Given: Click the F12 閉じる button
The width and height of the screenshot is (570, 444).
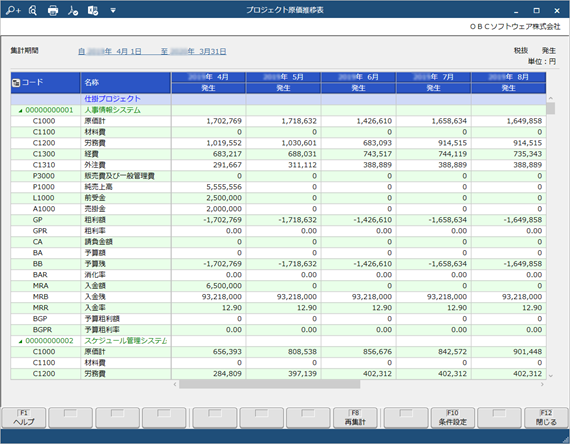Looking at the screenshot, I should (546, 418).
